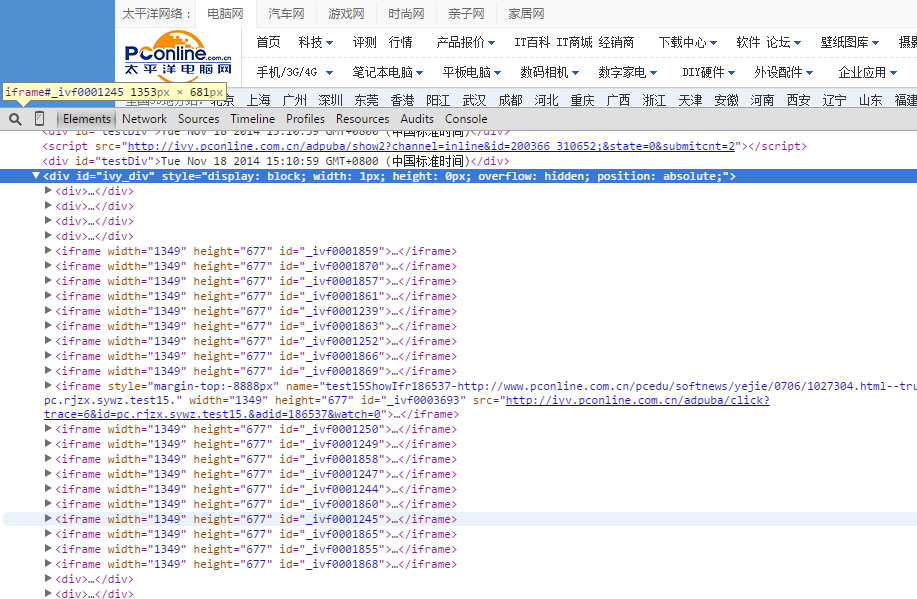Select the iframe _ivf0001855 row
The height and width of the screenshot is (599, 917).
[x=256, y=549]
